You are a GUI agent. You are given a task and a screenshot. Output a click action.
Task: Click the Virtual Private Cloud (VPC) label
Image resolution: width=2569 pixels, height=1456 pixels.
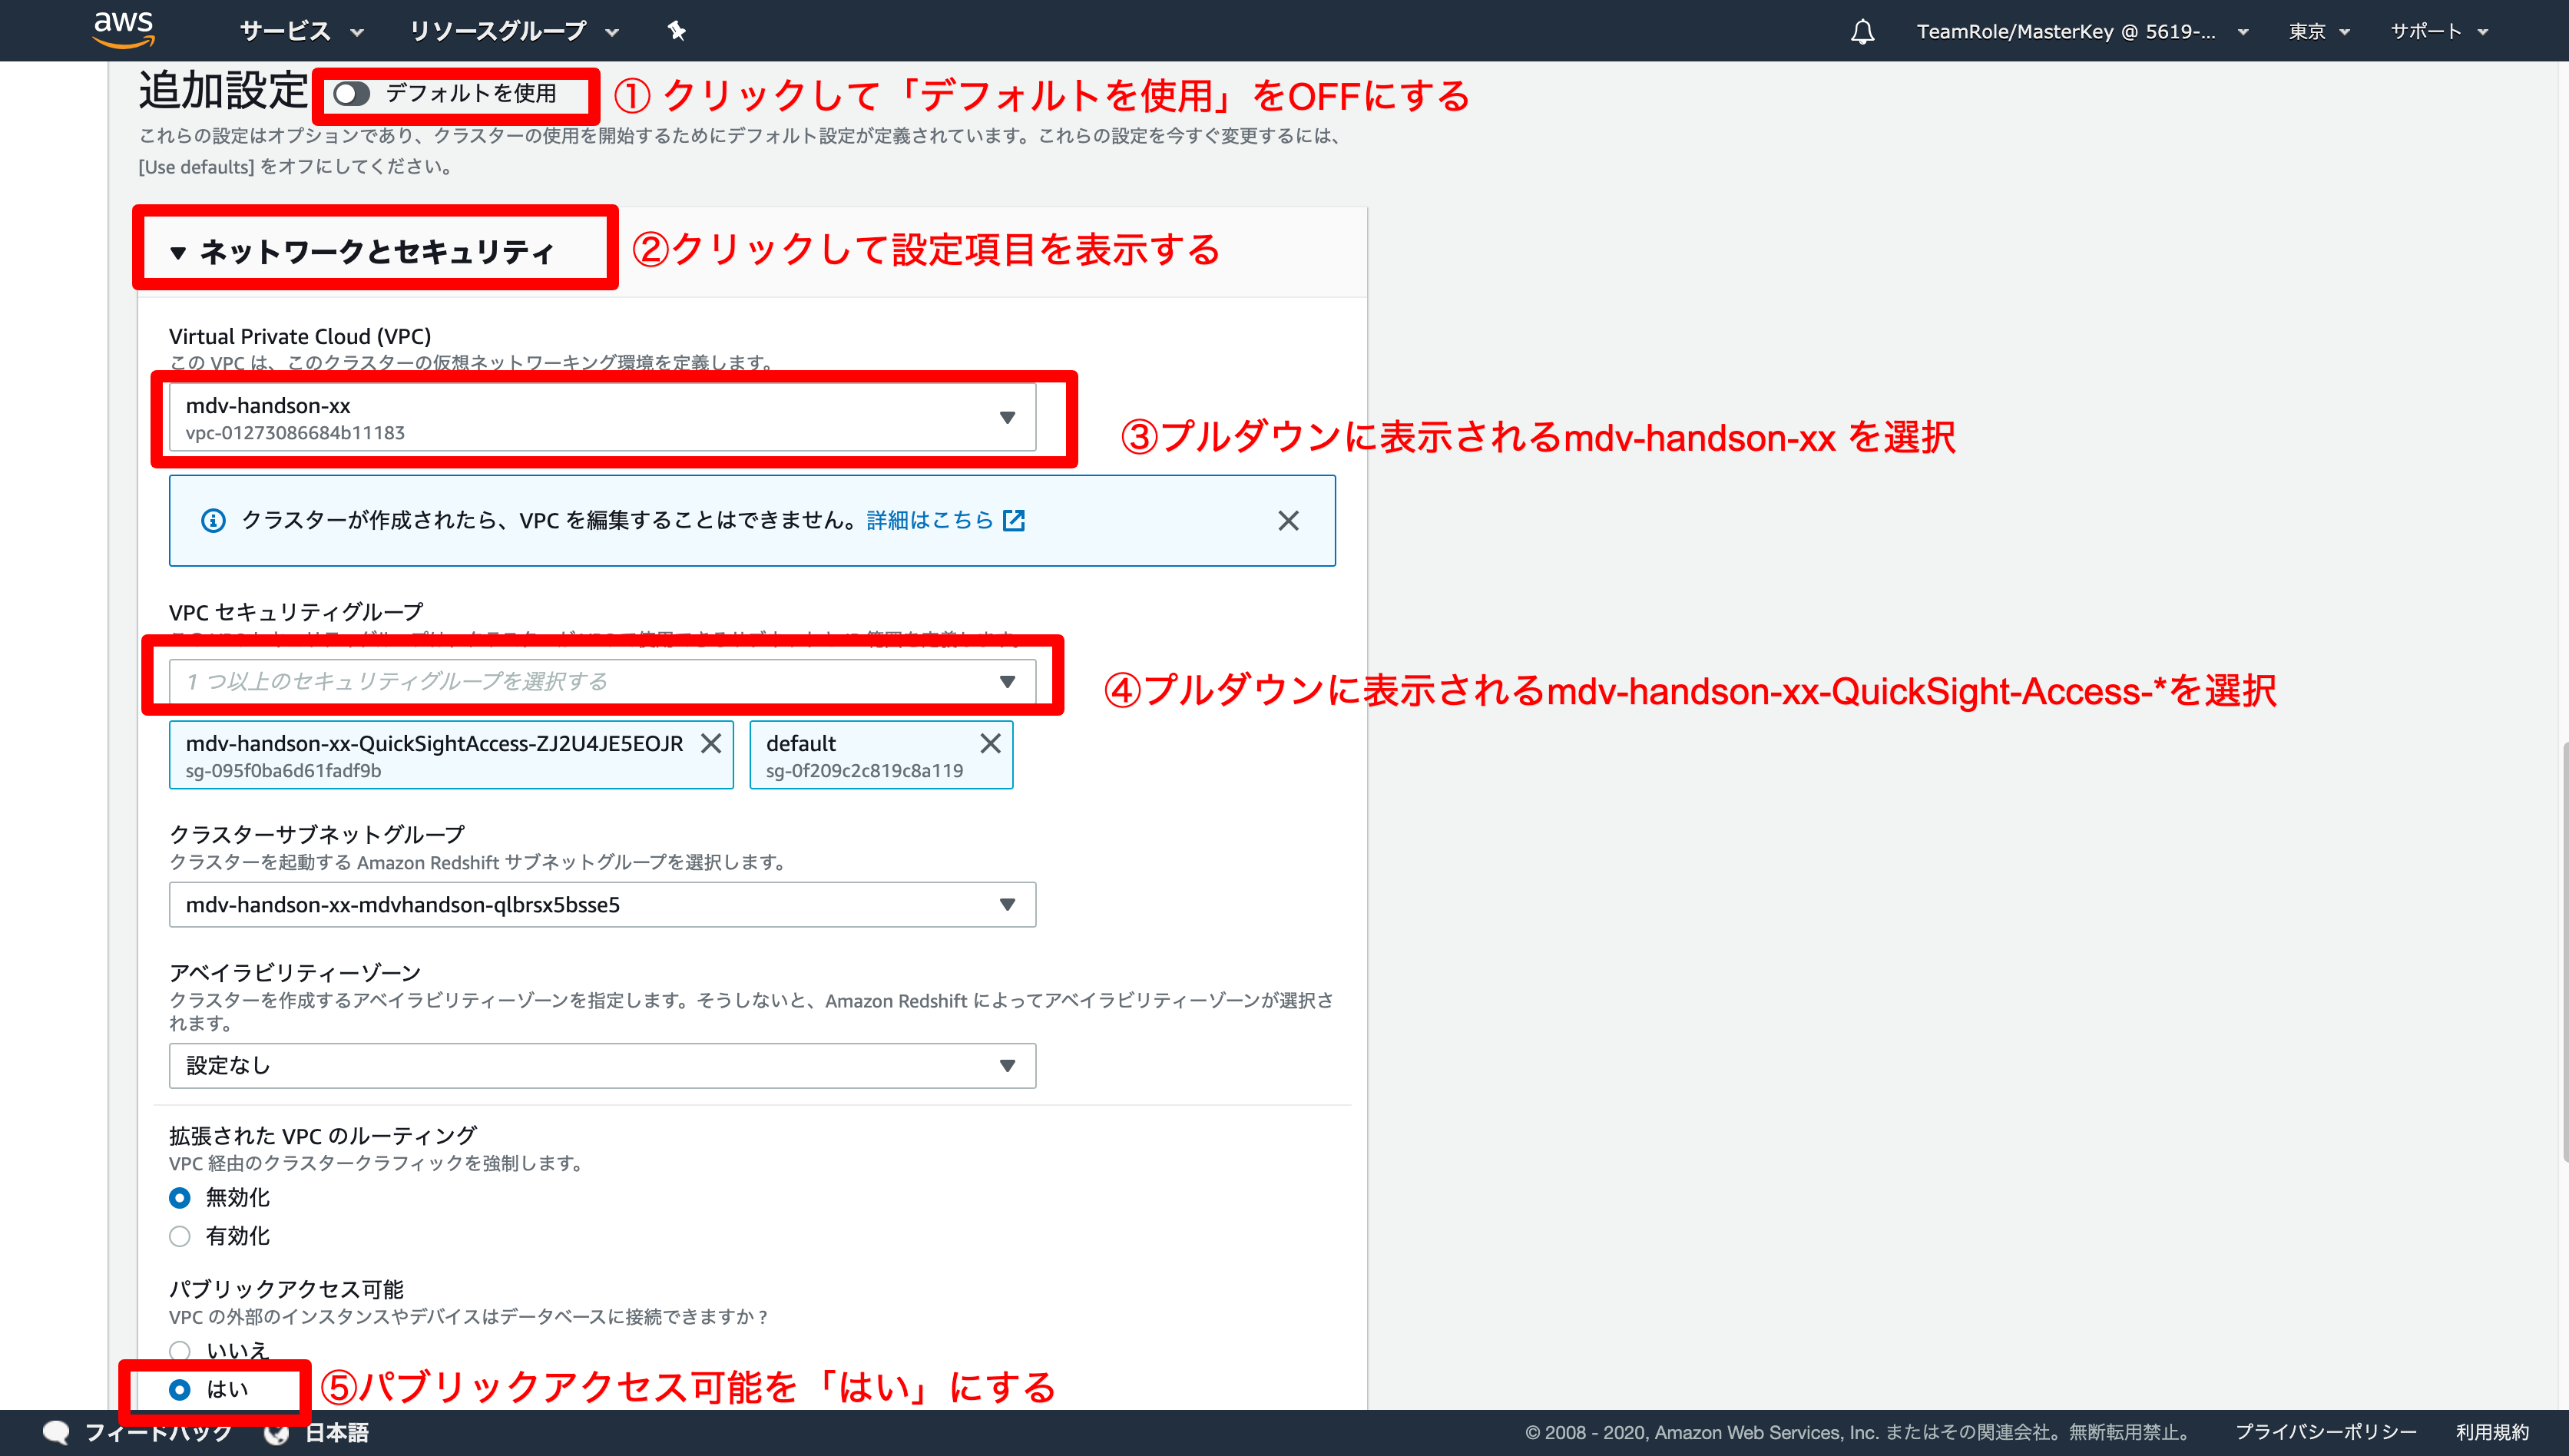tap(300, 336)
